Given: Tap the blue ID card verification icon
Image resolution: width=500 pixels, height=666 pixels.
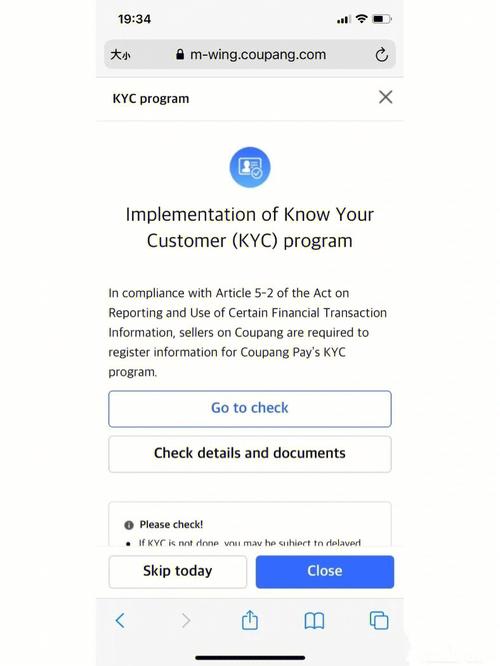Looking at the screenshot, I should (x=250, y=167).
